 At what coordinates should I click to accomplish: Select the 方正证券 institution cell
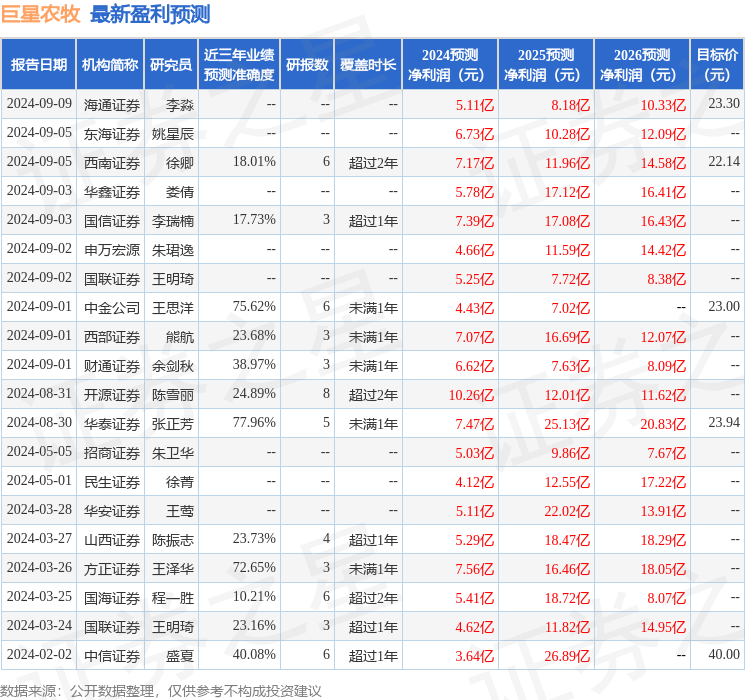click(x=112, y=569)
